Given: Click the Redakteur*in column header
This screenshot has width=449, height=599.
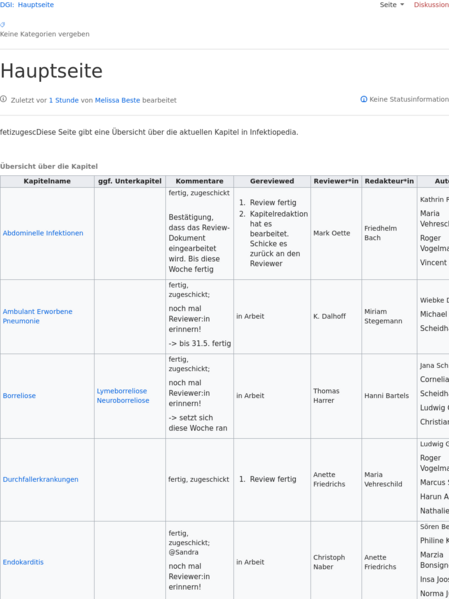Looking at the screenshot, I should tap(389, 181).
